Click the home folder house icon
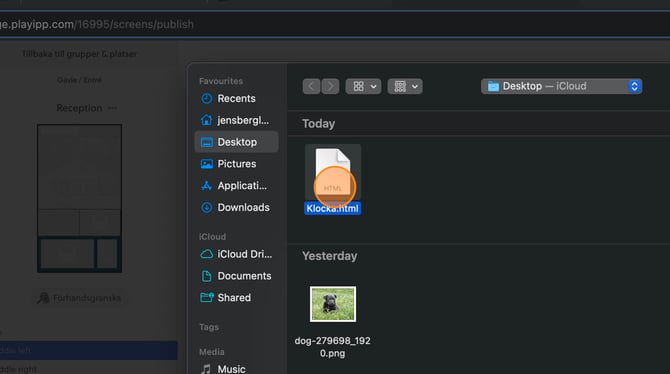 coord(206,120)
